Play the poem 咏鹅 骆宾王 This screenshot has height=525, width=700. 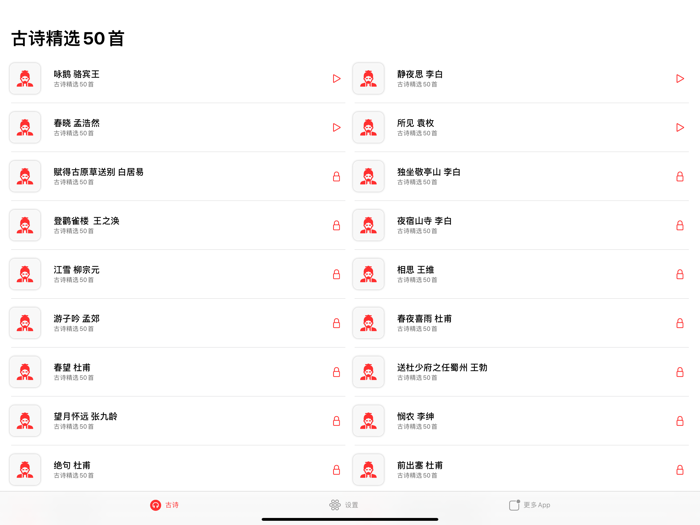337,79
